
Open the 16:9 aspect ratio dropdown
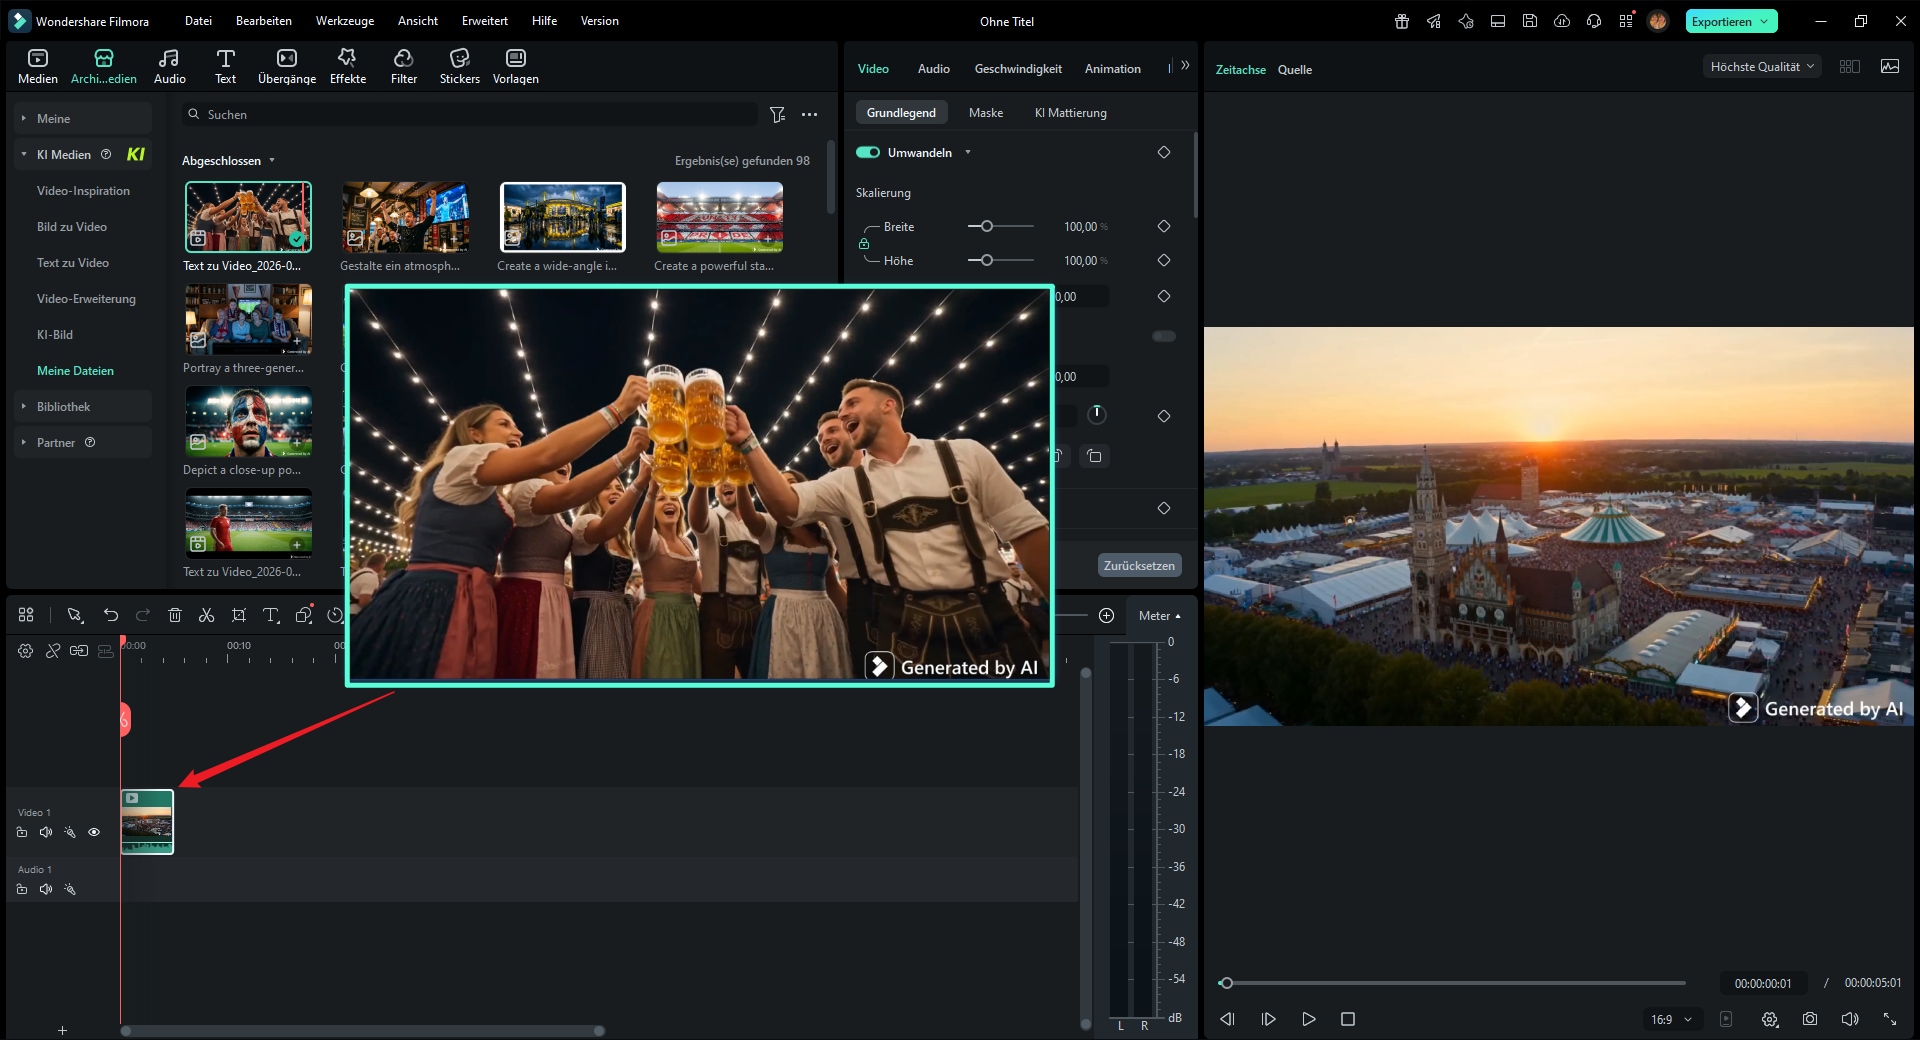pos(1671,1019)
